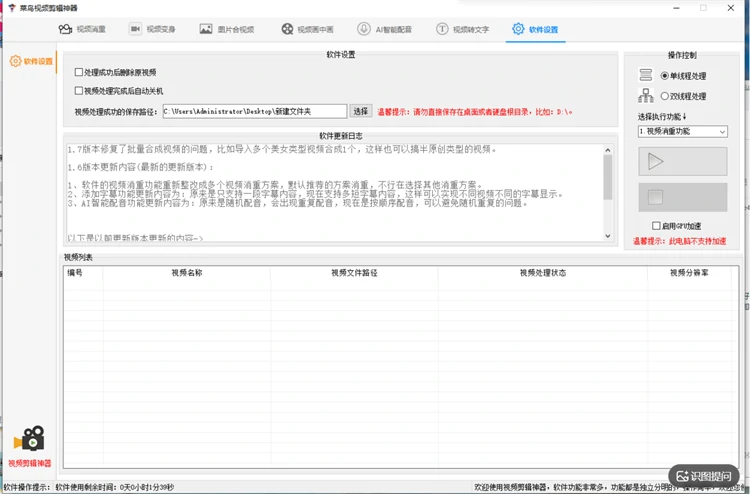This screenshot has height=494, width=750.
Task: Open the 软件设置 item in left sidebar
Action: pos(32,61)
